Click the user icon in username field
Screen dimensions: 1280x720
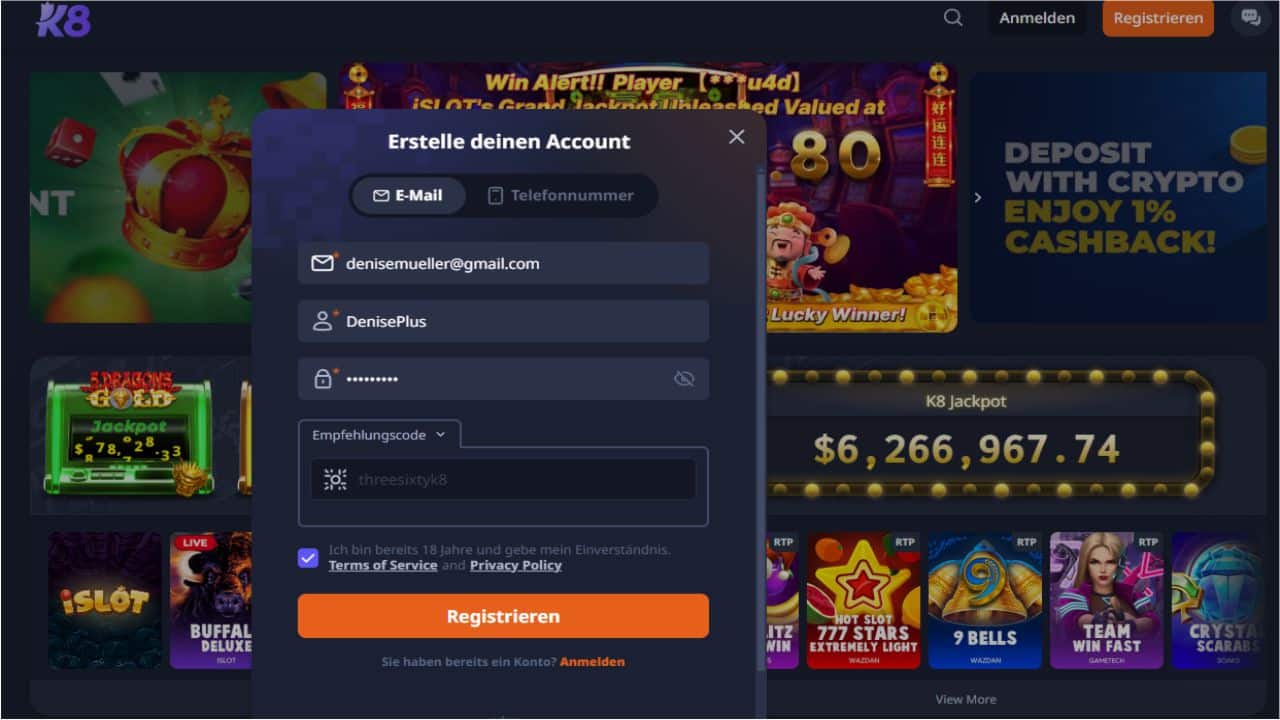(322, 321)
